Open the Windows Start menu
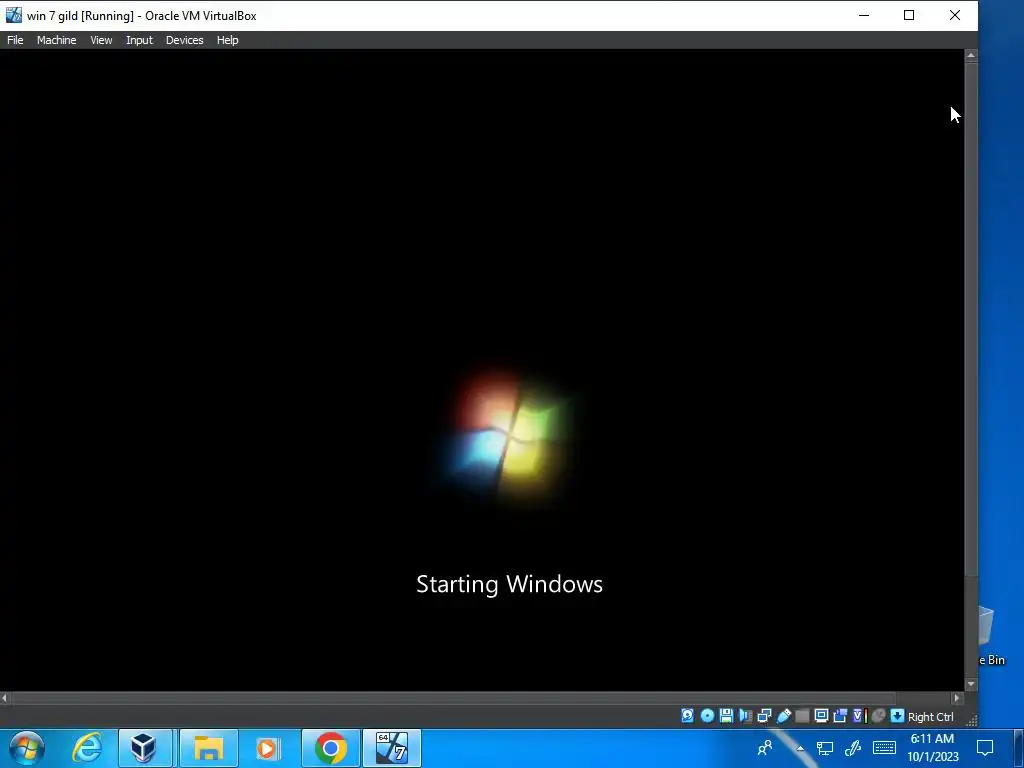The width and height of the screenshot is (1024, 768). (x=27, y=748)
